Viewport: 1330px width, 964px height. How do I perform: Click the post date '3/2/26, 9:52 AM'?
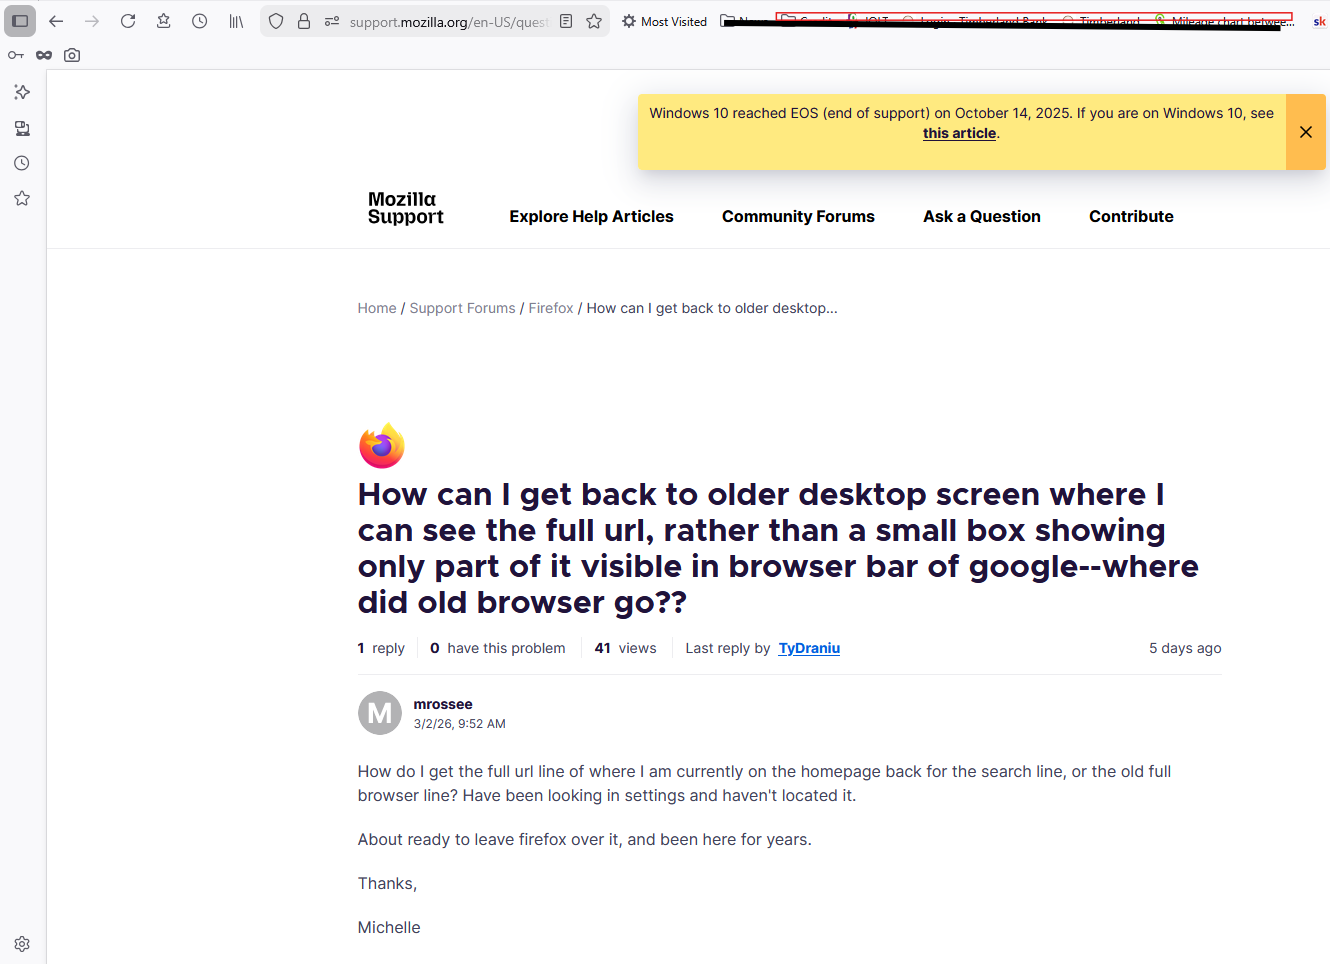(460, 724)
